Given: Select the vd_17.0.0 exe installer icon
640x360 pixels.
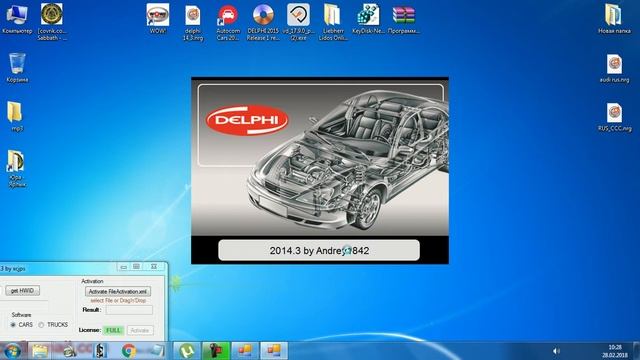Looking at the screenshot, I should coord(298,23).
